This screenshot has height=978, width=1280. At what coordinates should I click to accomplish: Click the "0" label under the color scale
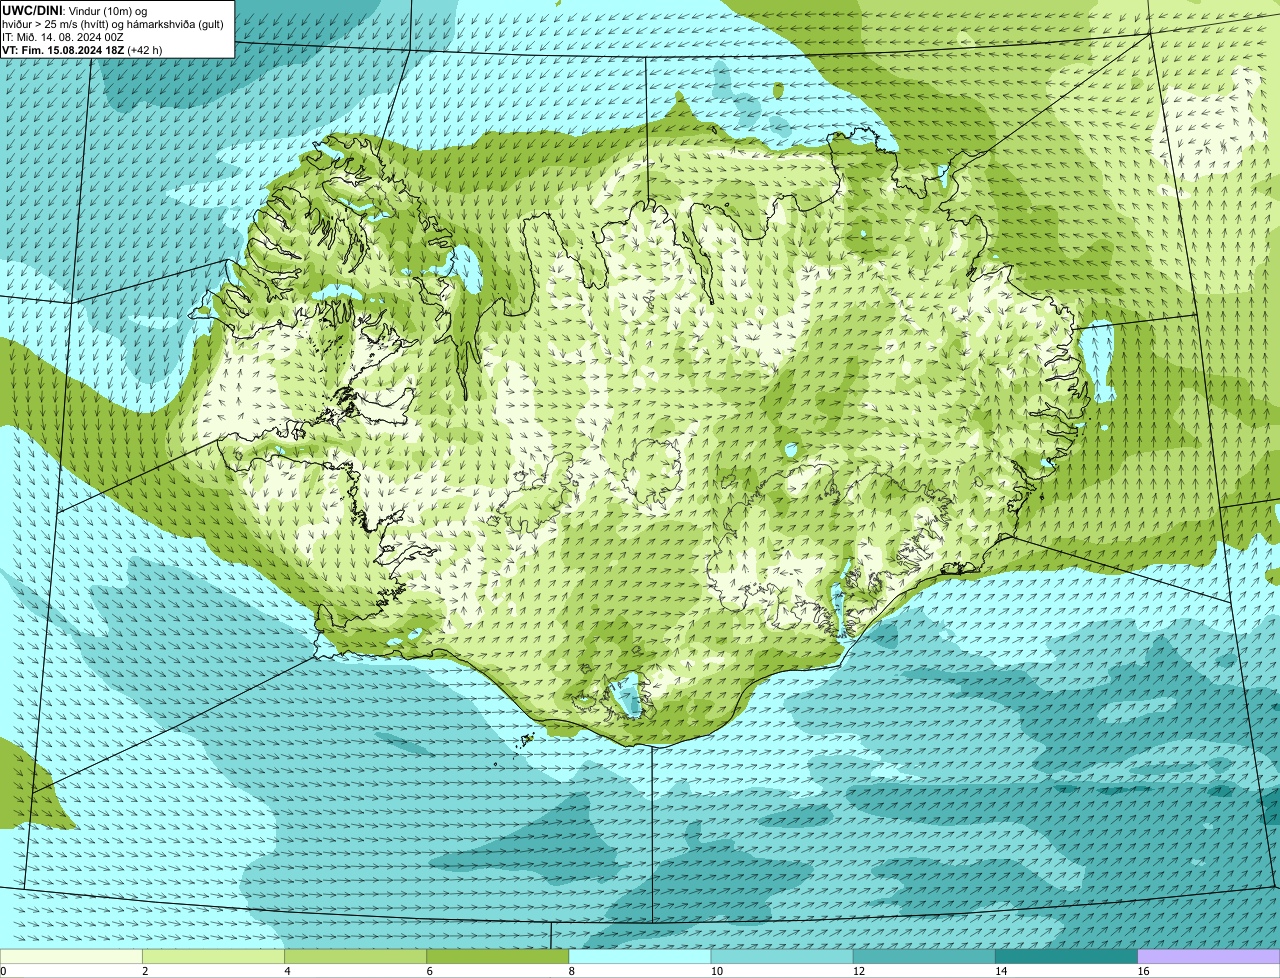coord(3,971)
